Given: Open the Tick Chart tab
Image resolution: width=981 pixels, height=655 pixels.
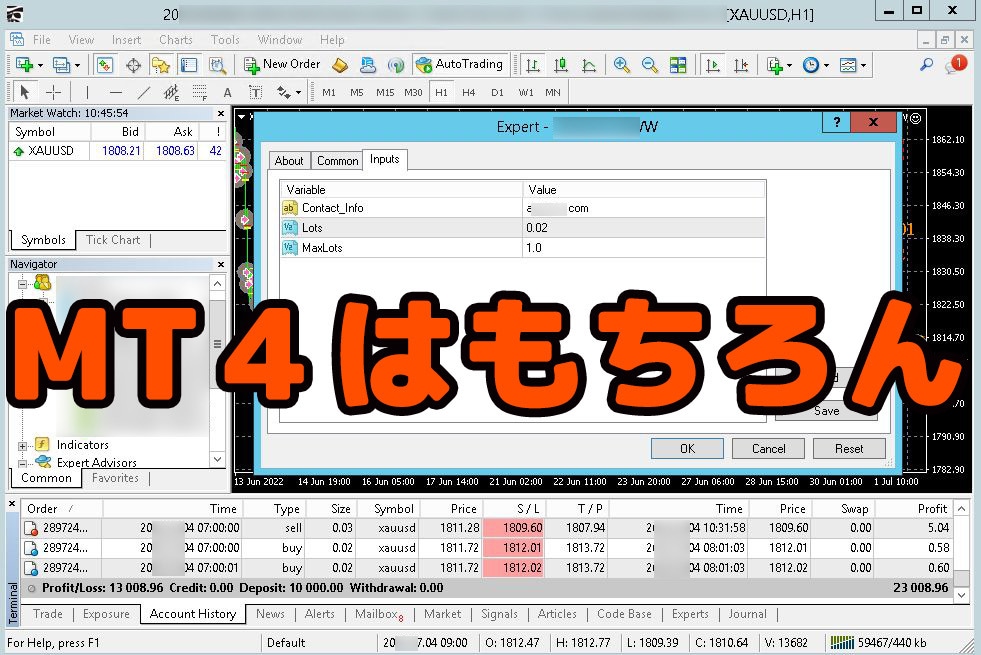Looking at the screenshot, I should [113, 240].
